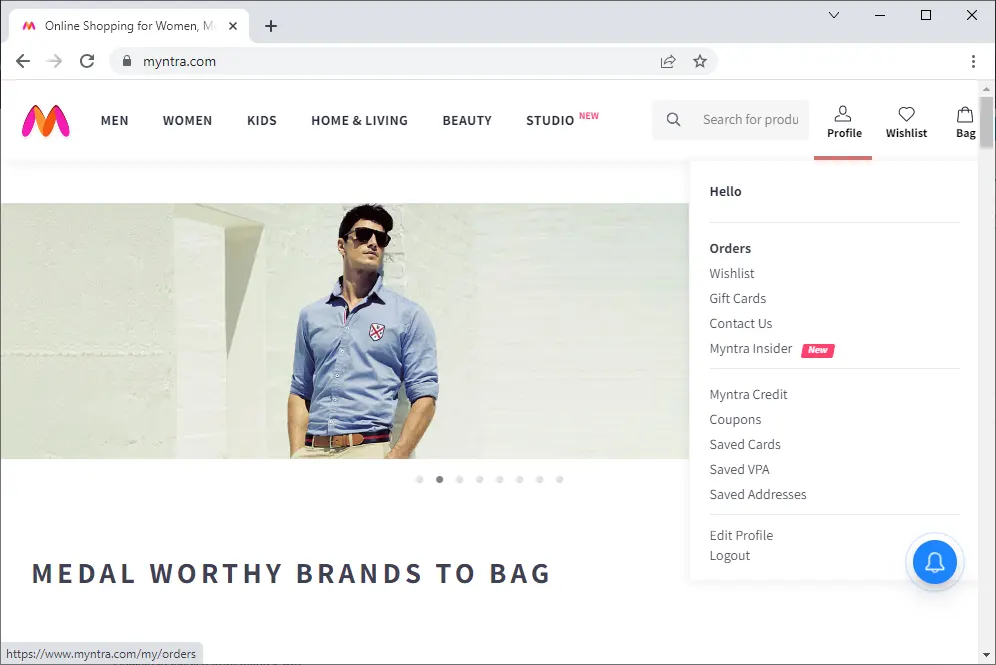Select Contact Us in the profile dropdown

point(741,324)
